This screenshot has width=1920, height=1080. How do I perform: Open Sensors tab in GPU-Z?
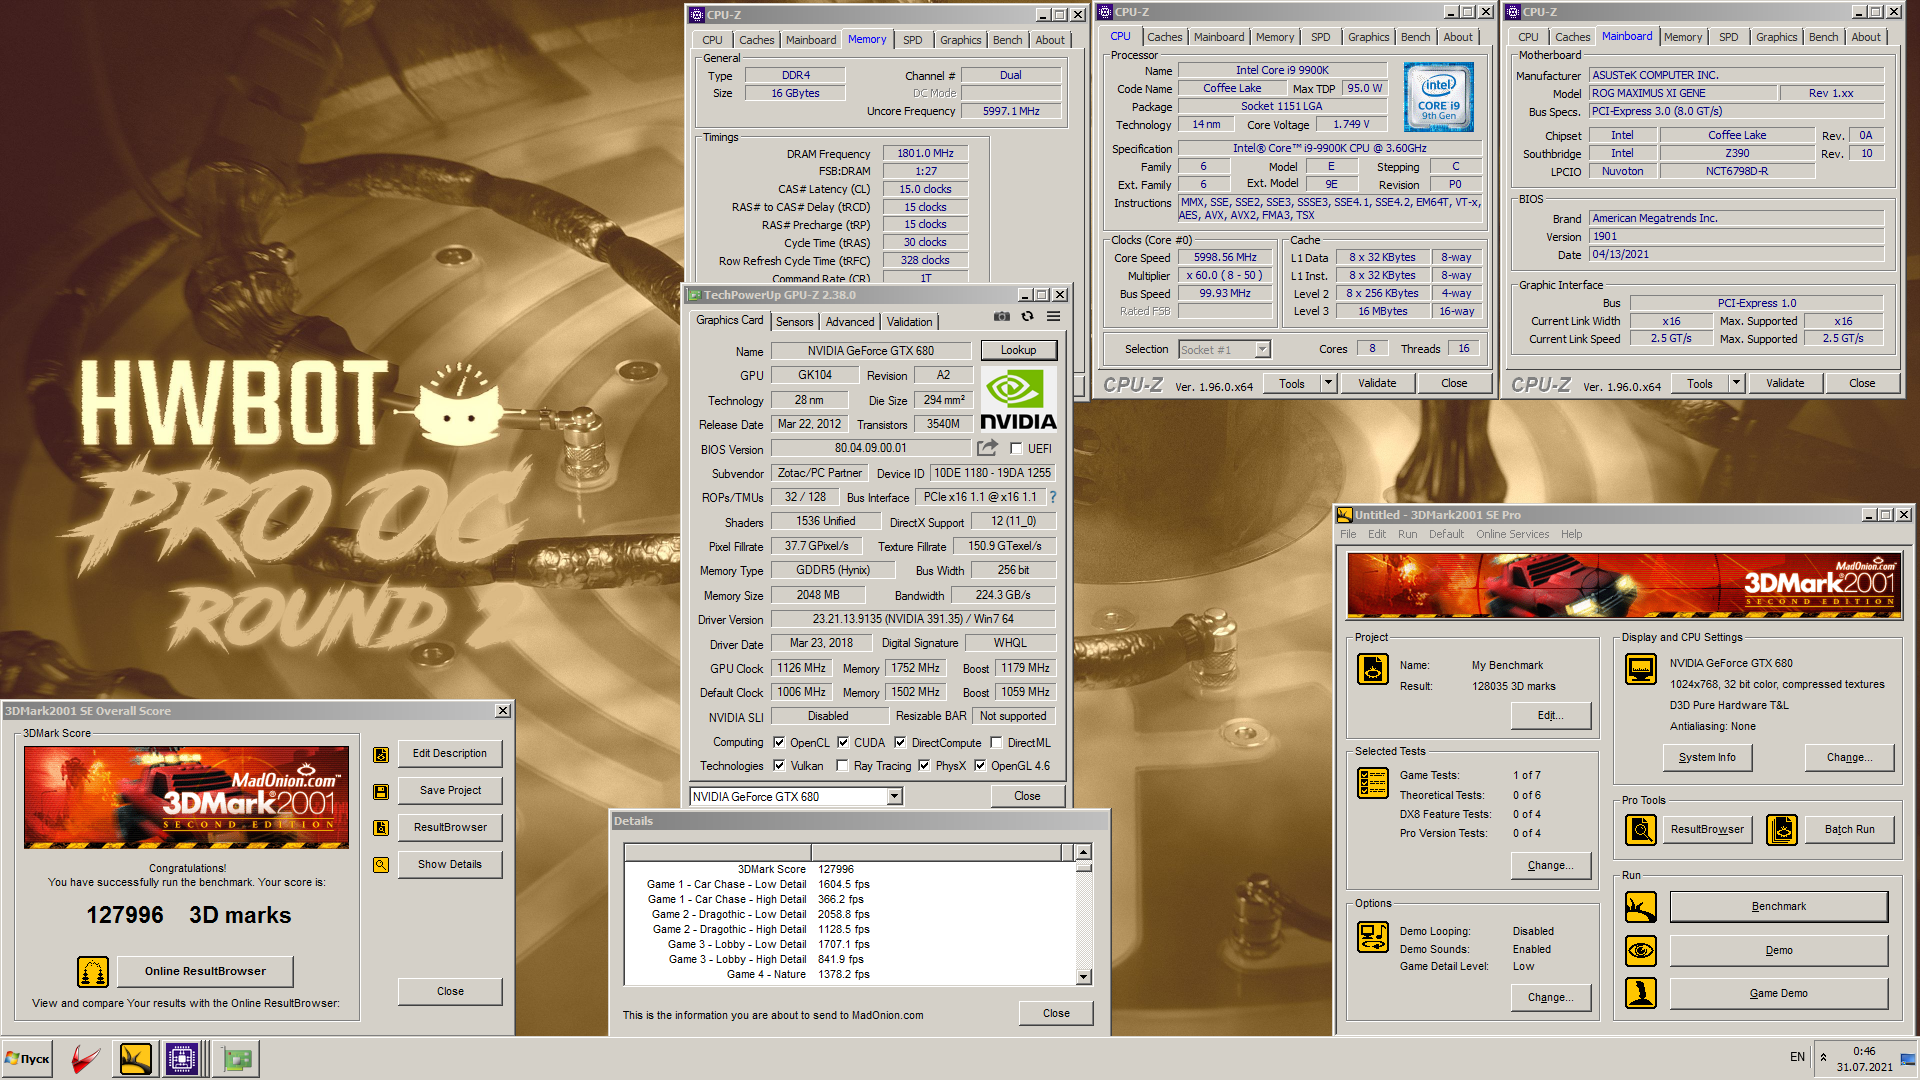pyautogui.click(x=794, y=322)
